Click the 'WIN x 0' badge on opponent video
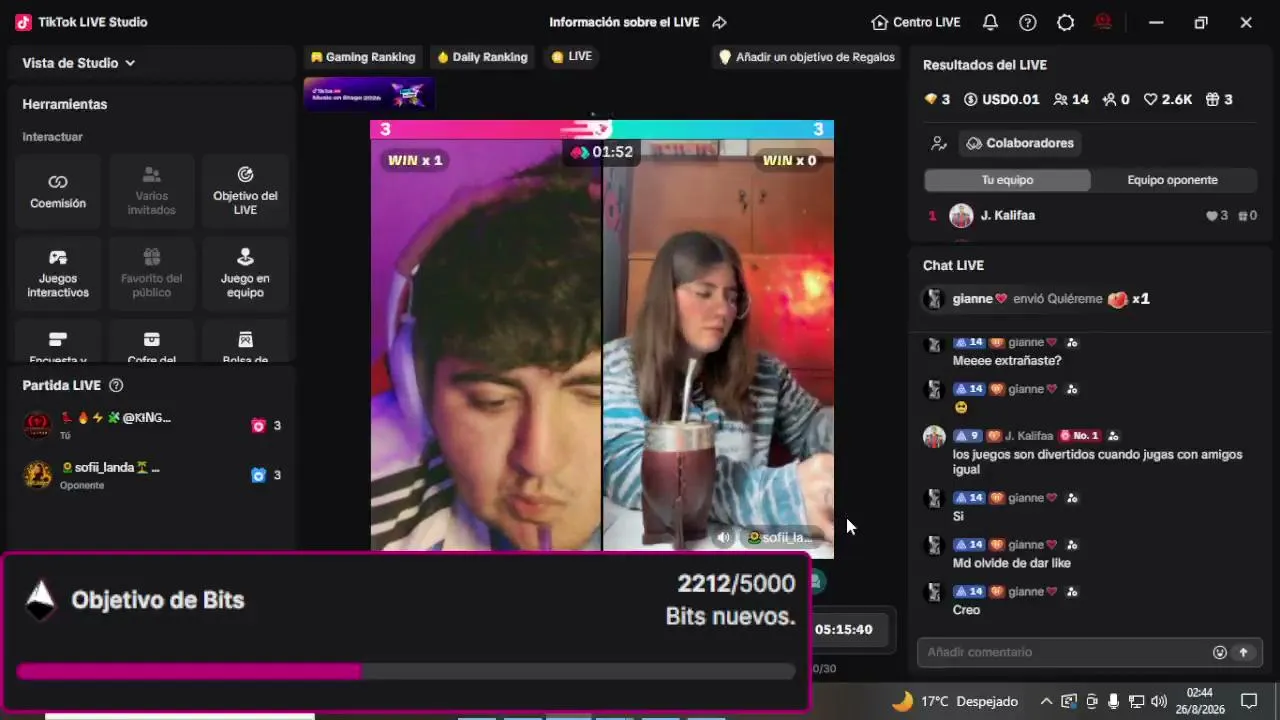The width and height of the screenshot is (1280, 720). click(789, 160)
